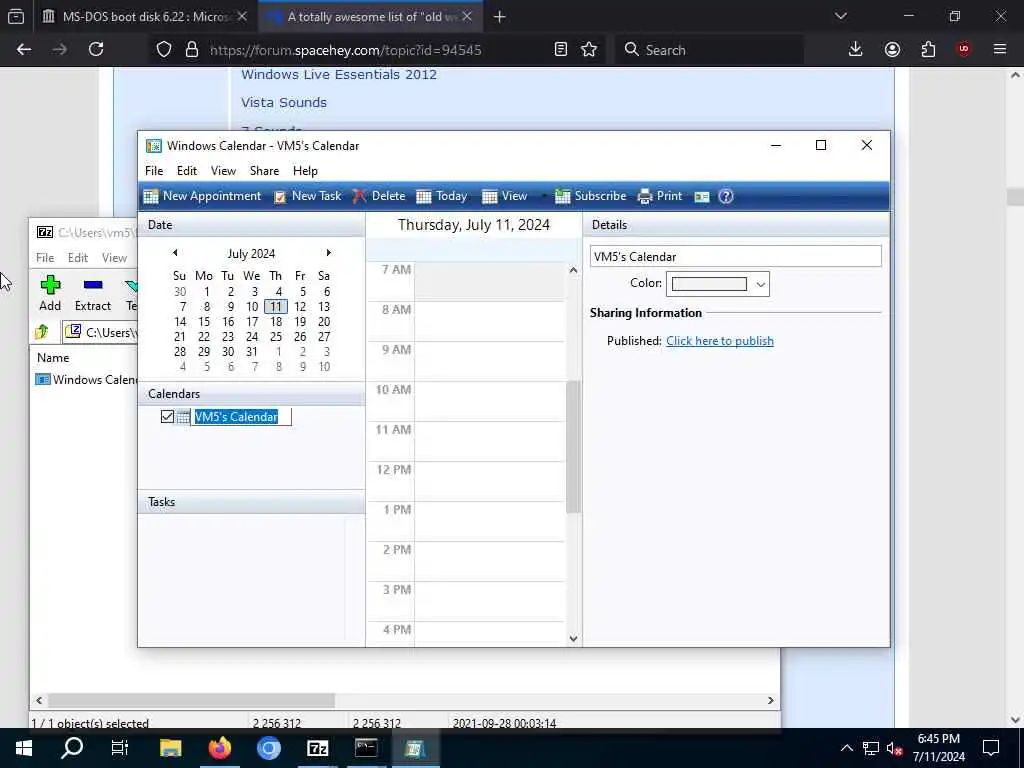This screenshot has height=768, width=1024.
Task: Click 7-Zip horizontal scrollbar right arrow
Action: tap(771, 700)
